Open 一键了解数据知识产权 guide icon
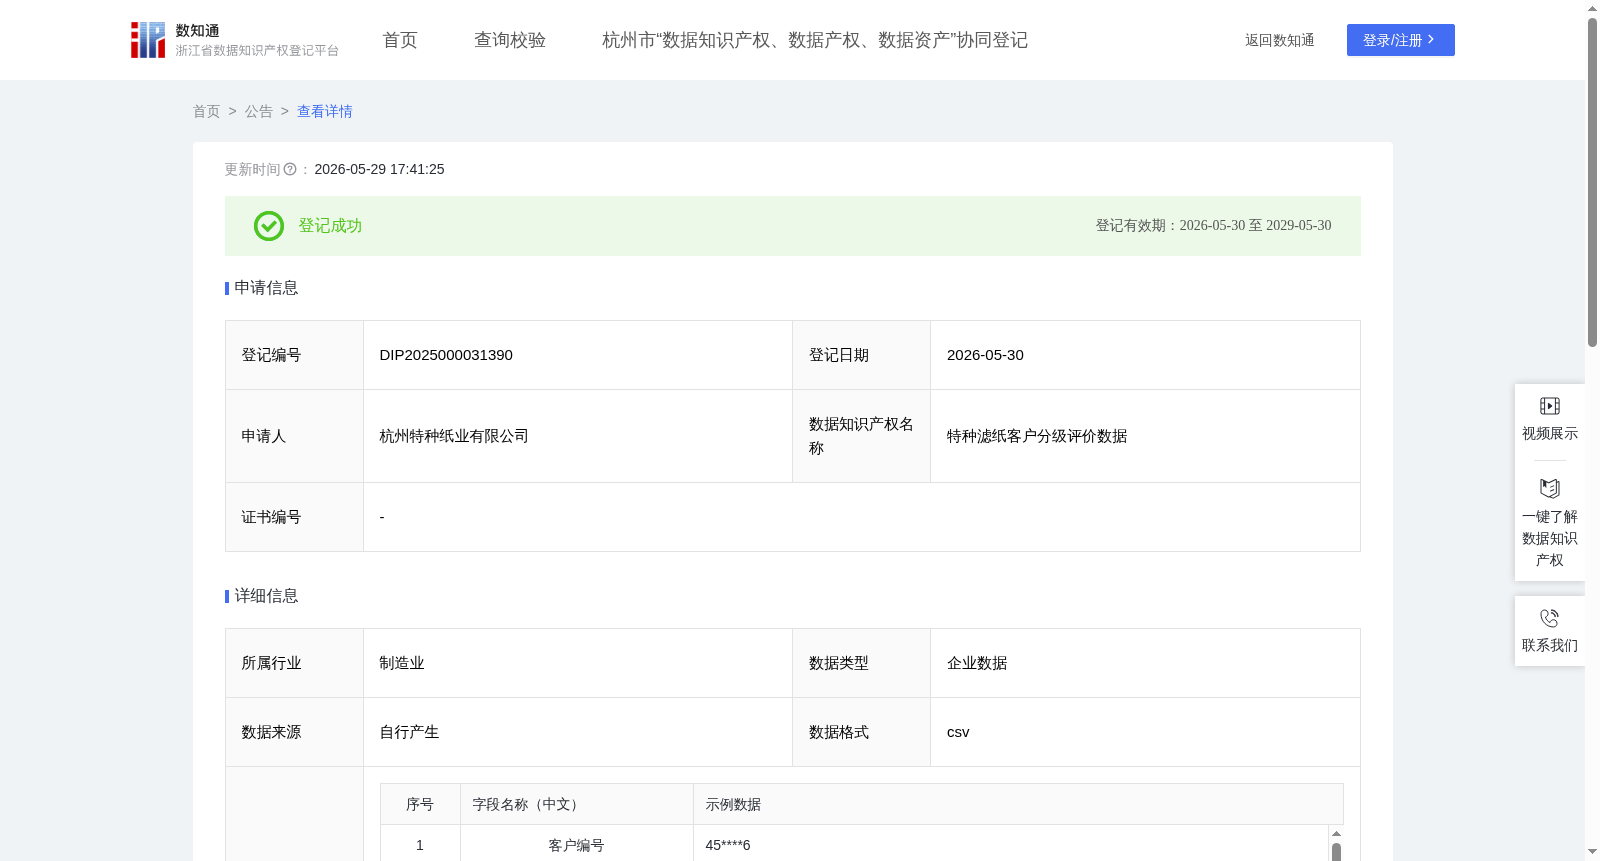The image size is (1600, 861). coord(1550,488)
